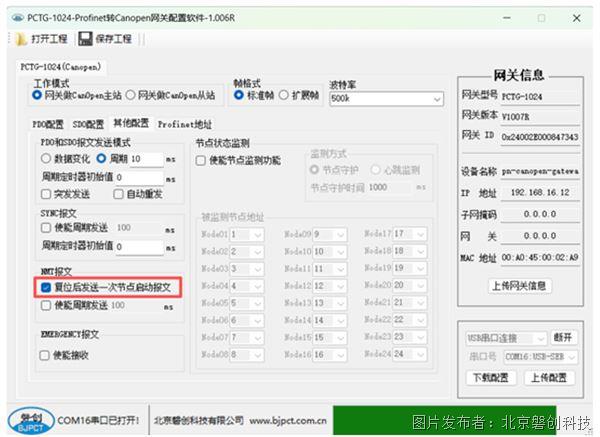
Task: Click the 网关版本 V1007R field
Action: point(540,117)
